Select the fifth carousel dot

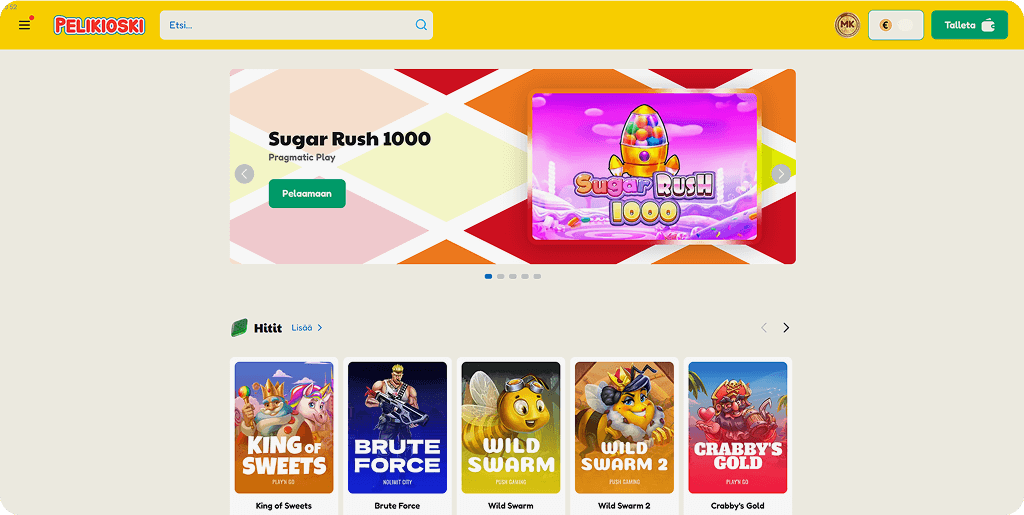click(537, 276)
